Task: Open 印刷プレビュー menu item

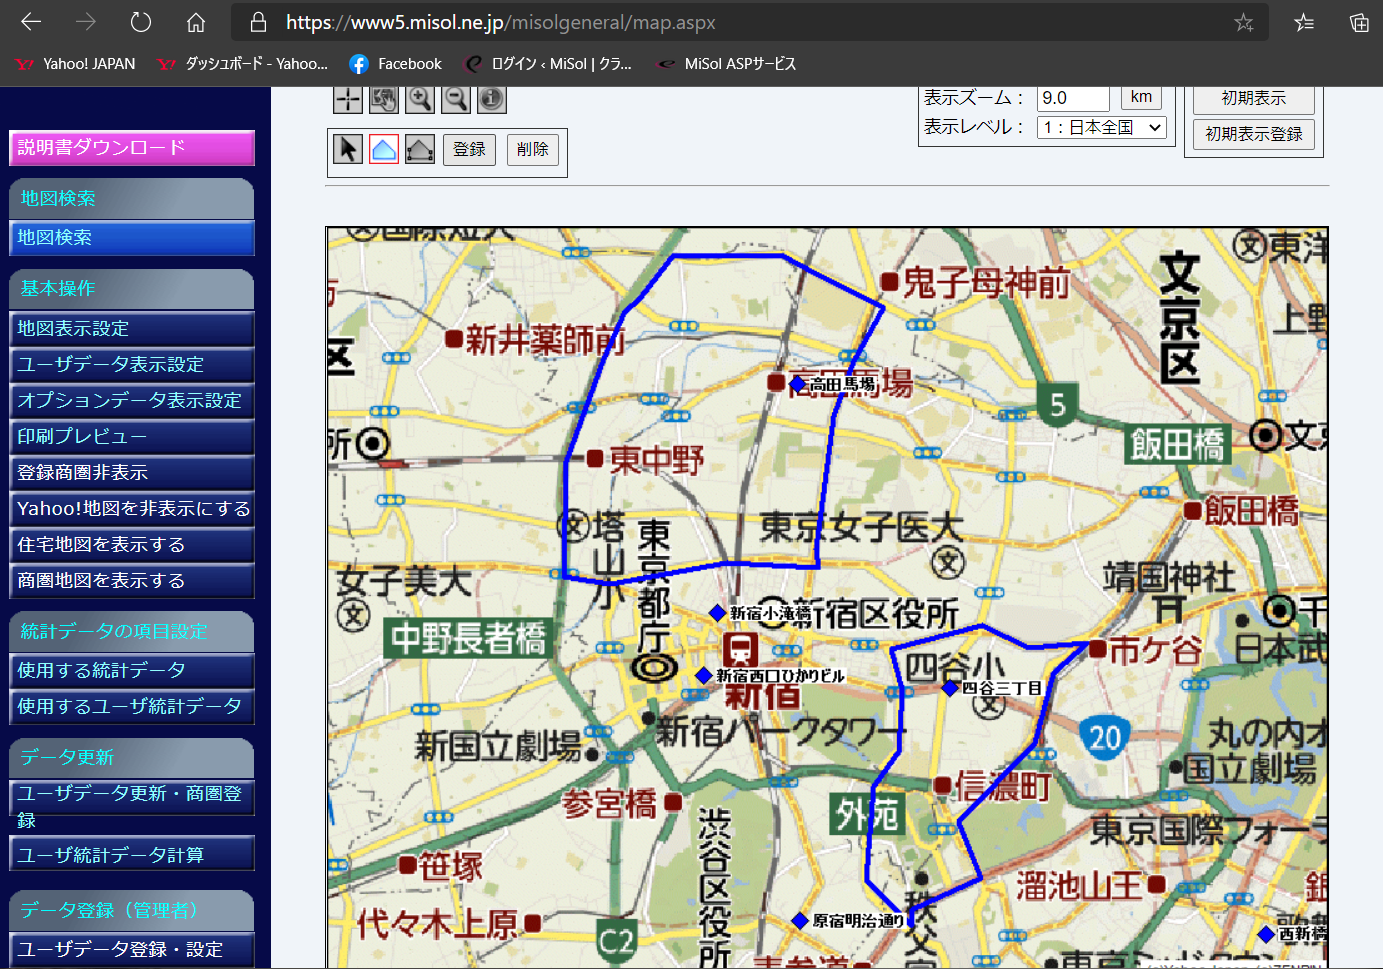Action: (x=132, y=437)
